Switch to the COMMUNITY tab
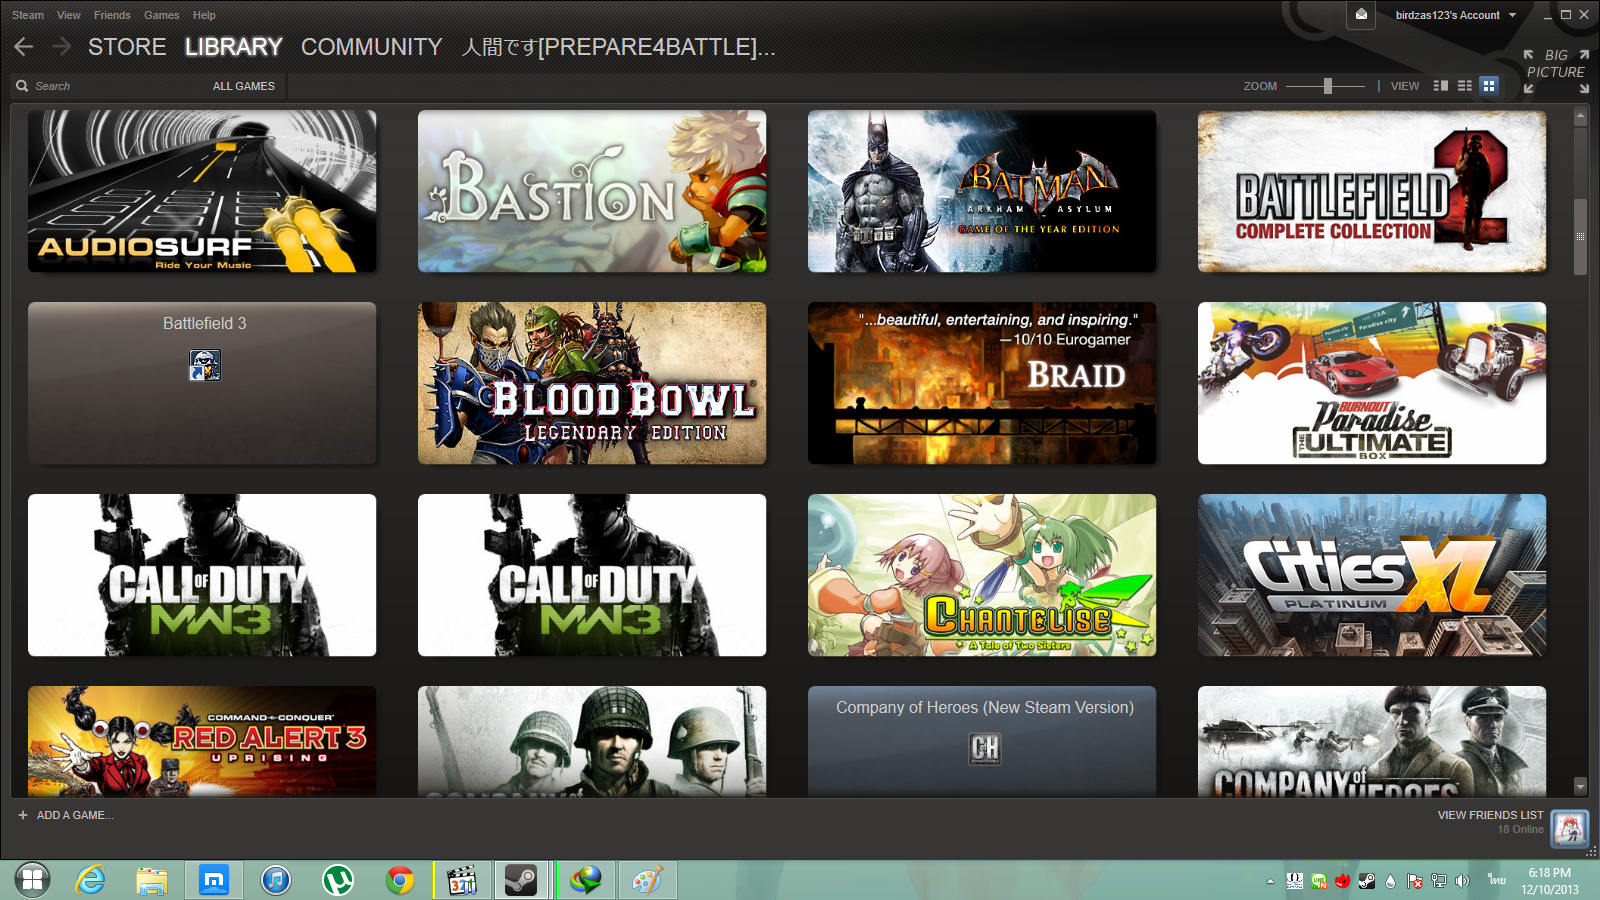 coord(371,47)
